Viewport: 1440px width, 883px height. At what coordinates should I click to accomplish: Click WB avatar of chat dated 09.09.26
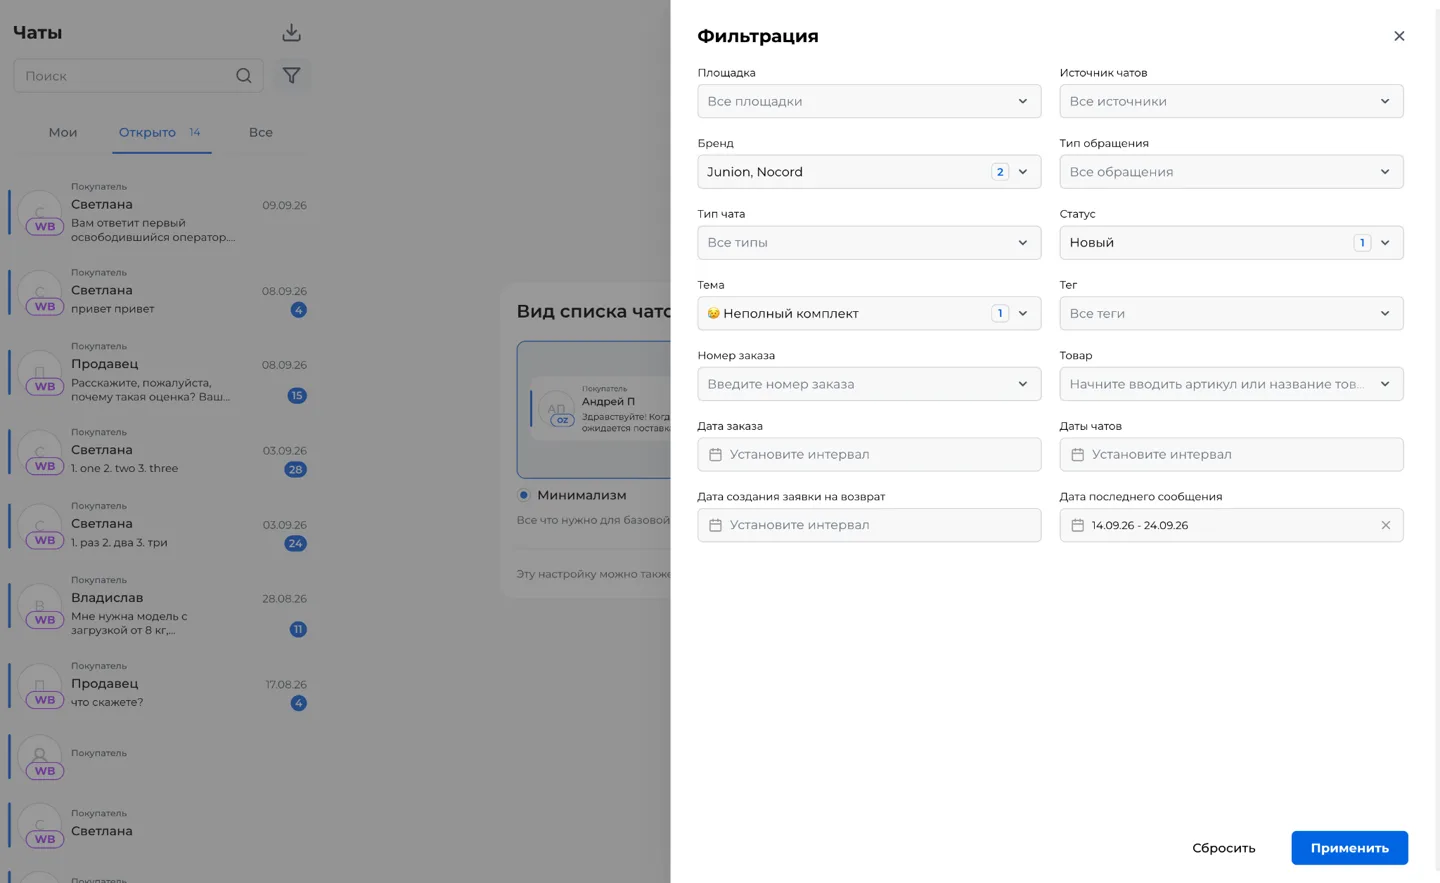click(41, 212)
